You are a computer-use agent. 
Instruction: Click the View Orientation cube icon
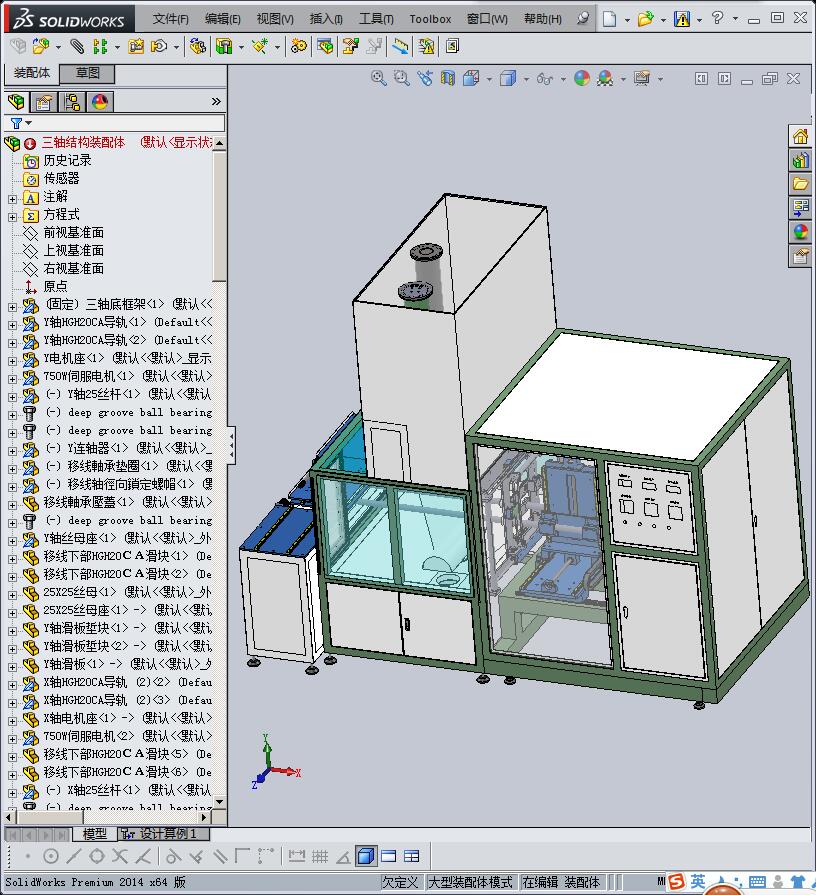point(471,78)
